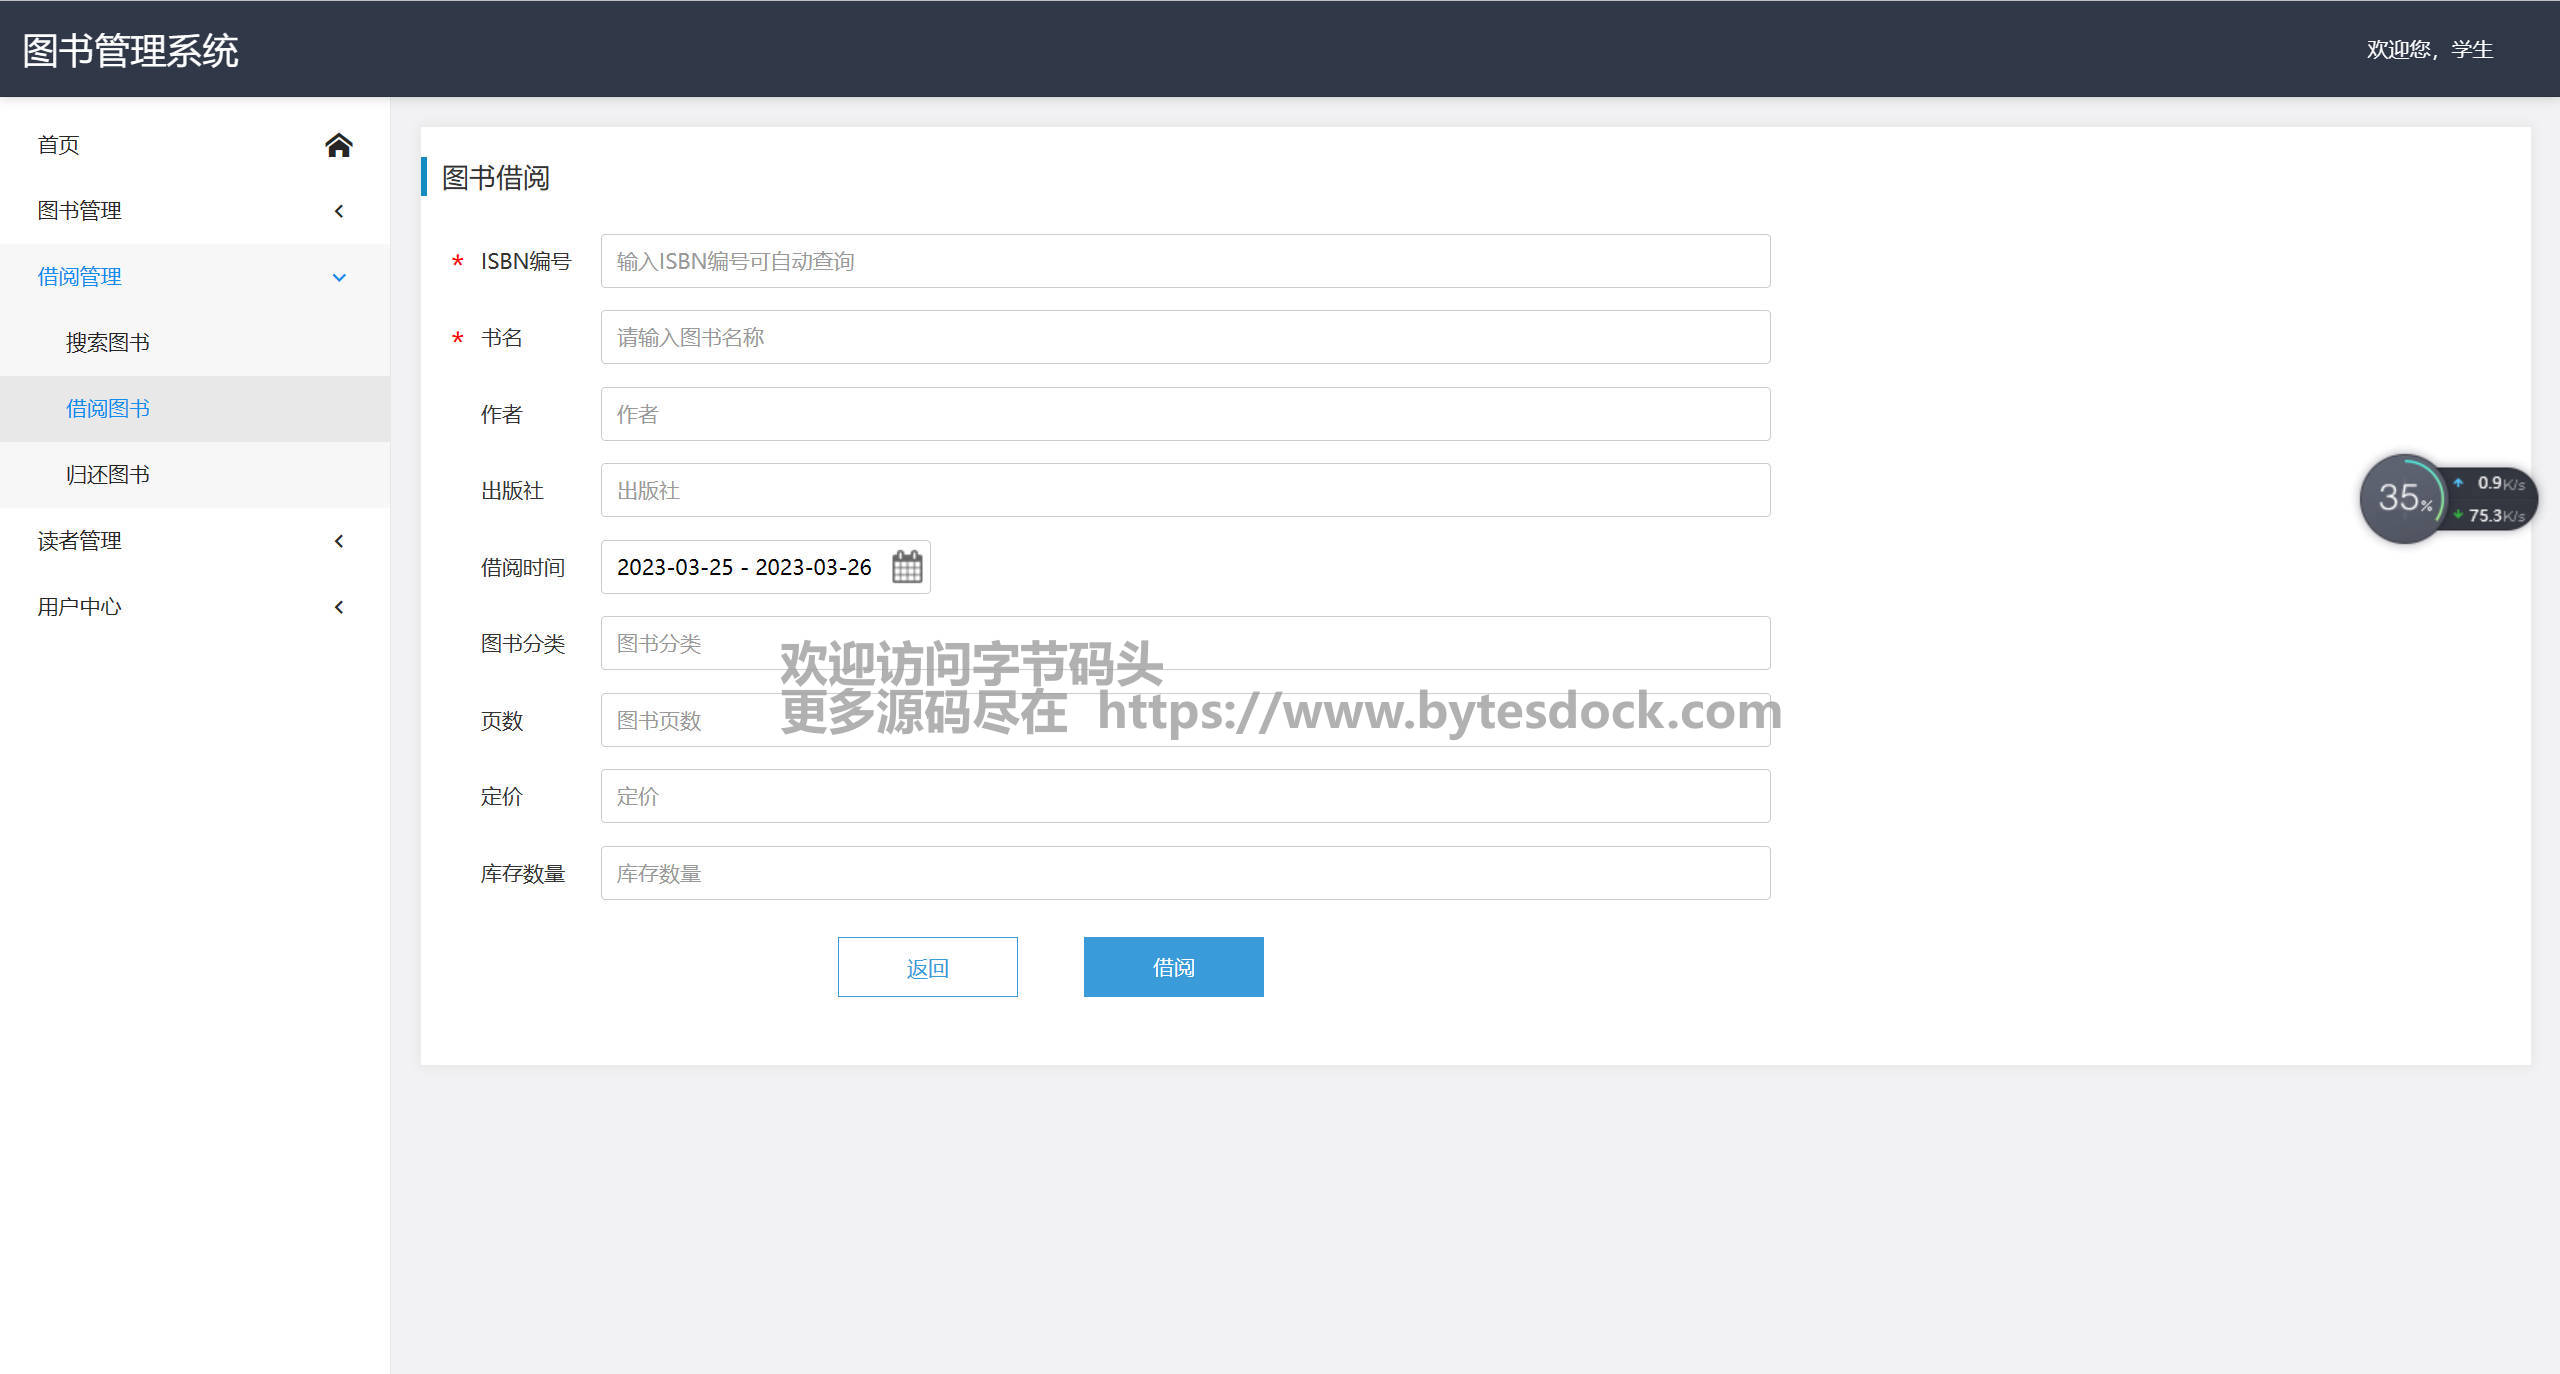Image resolution: width=2560 pixels, height=1374 pixels.
Task: Click the 返回 button
Action: [x=927, y=967]
